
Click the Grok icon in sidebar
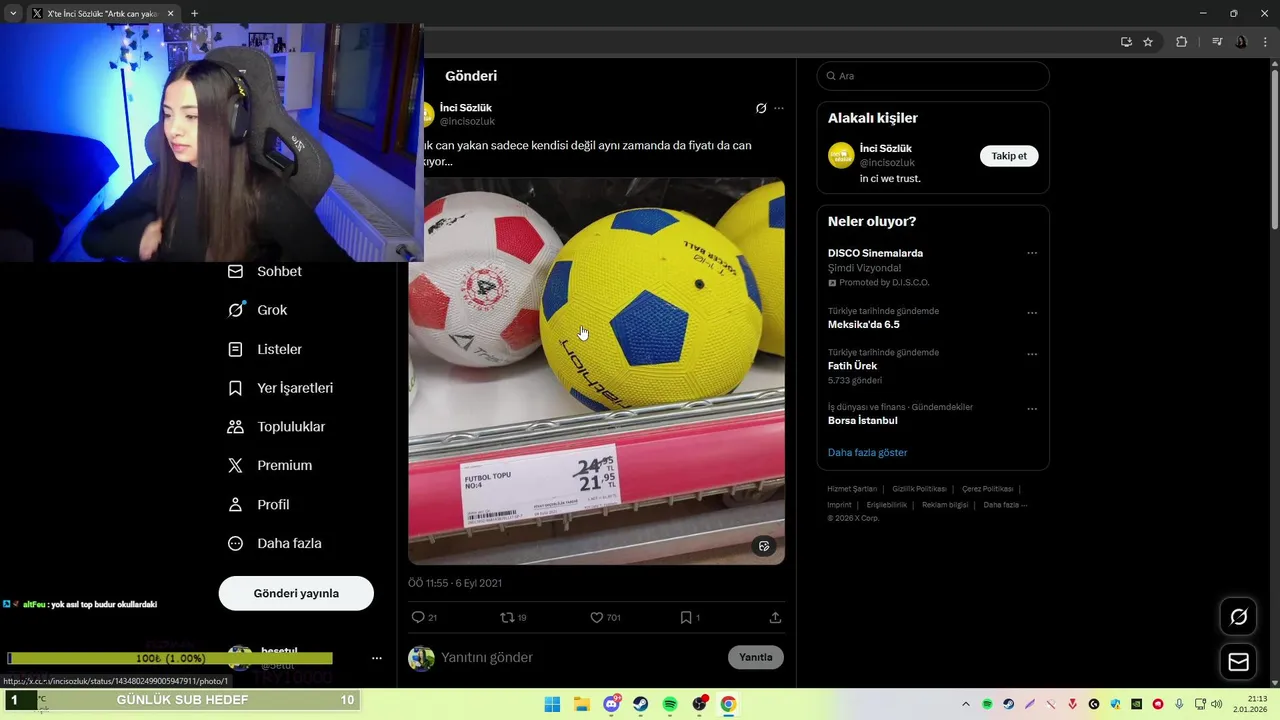coord(235,310)
